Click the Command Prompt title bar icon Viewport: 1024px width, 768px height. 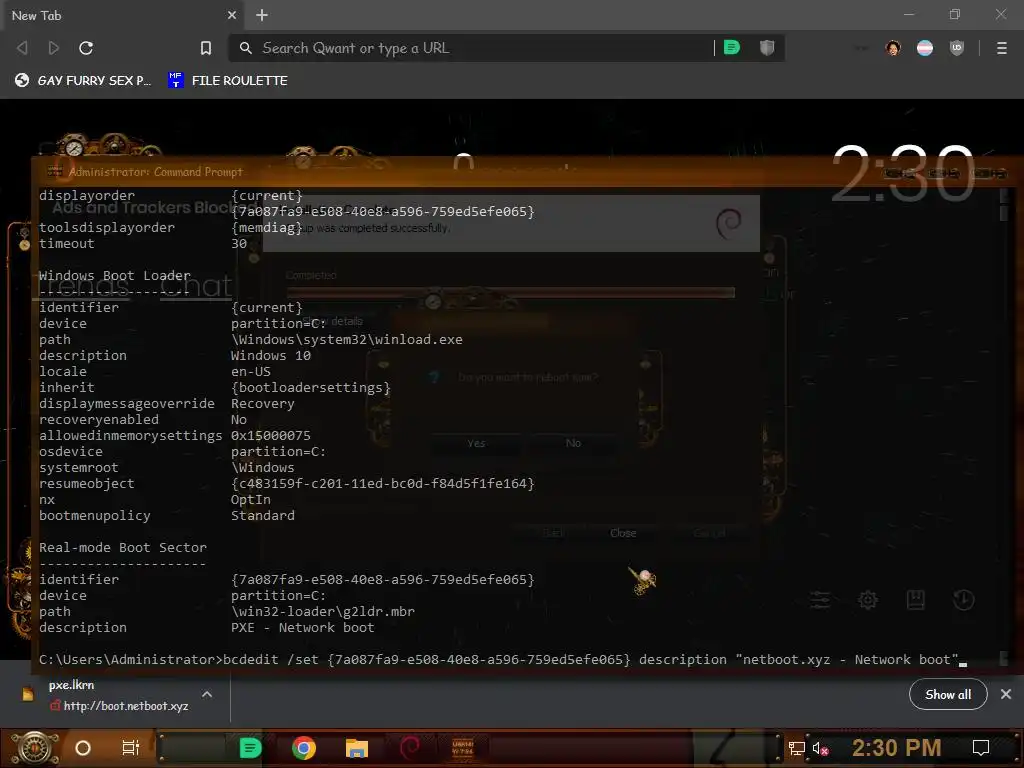point(55,172)
